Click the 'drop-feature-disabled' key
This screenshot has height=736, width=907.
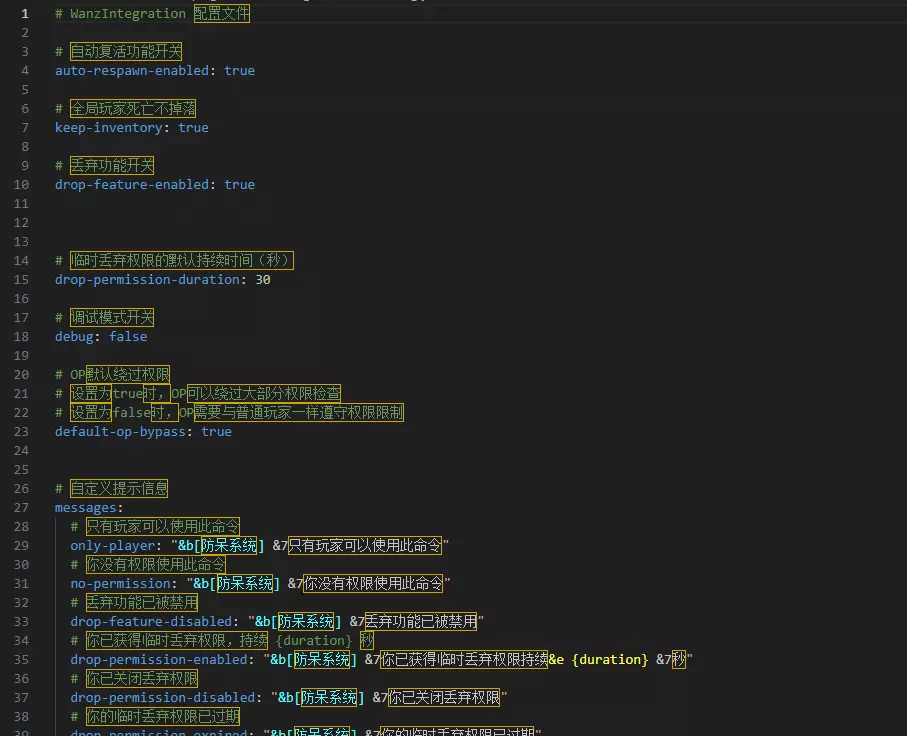tap(151, 621)
